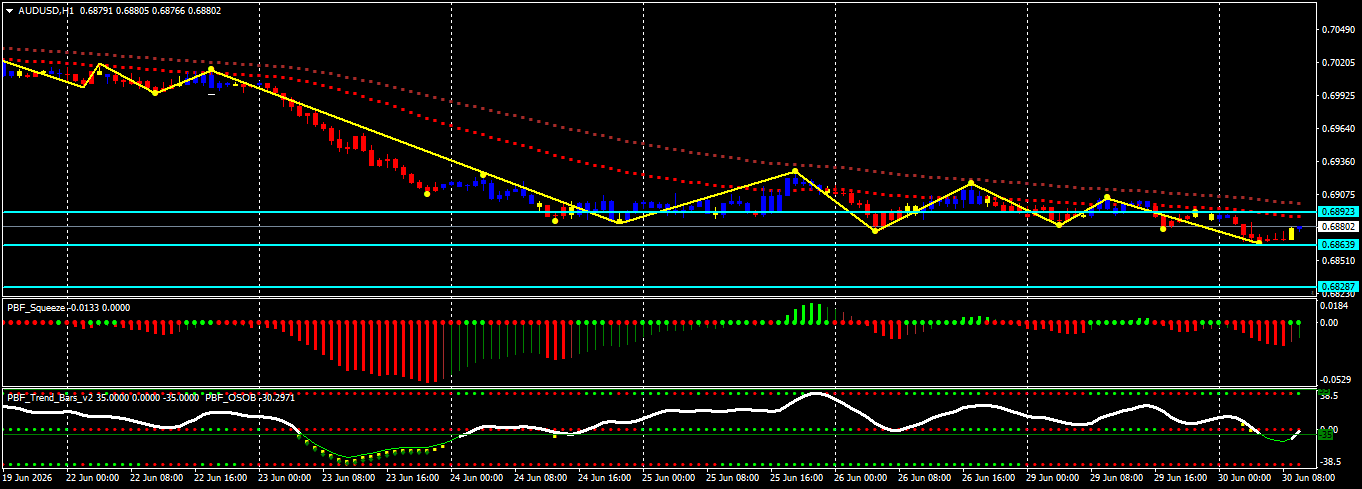Click the 23 Jun 16:00 time label
Screen dimensions: 1362x489
click(x=413, y=479)
